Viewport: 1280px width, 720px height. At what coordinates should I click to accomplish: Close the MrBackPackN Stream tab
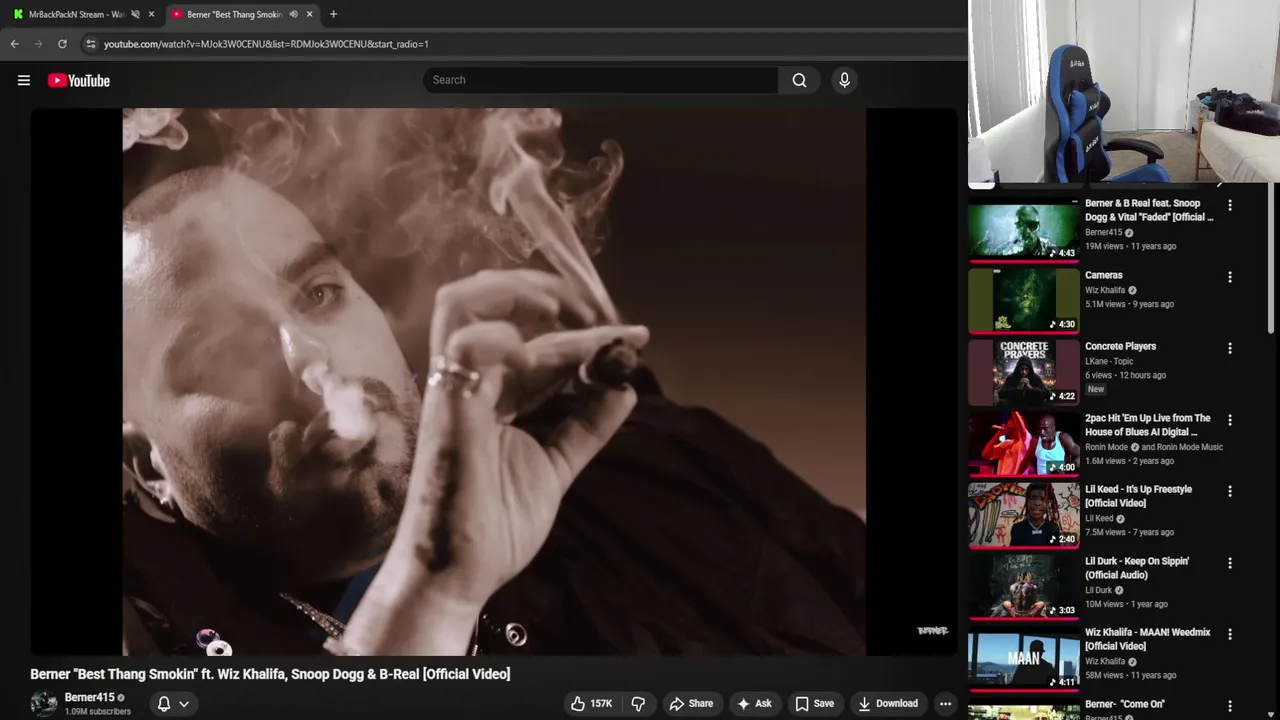(x=151, y=14)
